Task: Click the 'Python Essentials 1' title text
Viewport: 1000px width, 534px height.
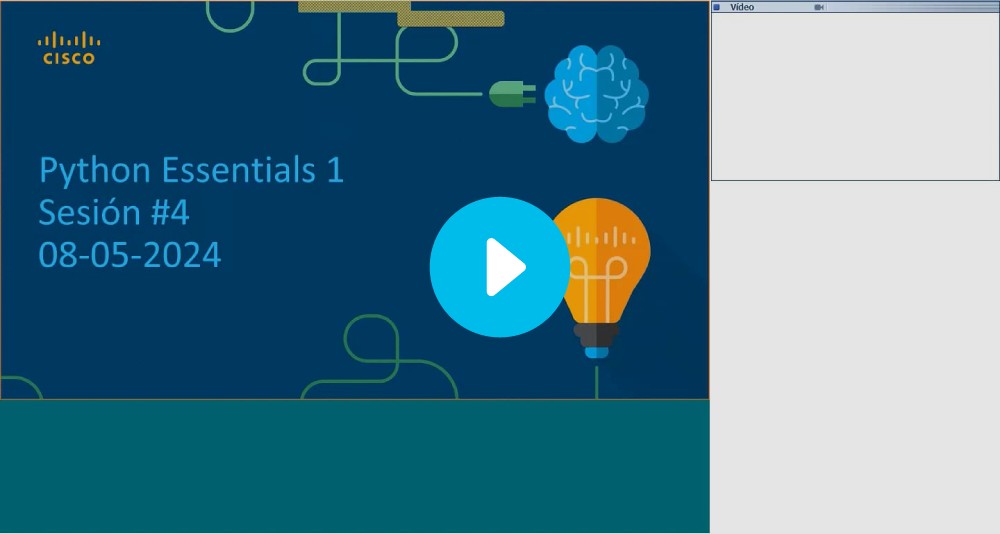Action: pos(191,171)
